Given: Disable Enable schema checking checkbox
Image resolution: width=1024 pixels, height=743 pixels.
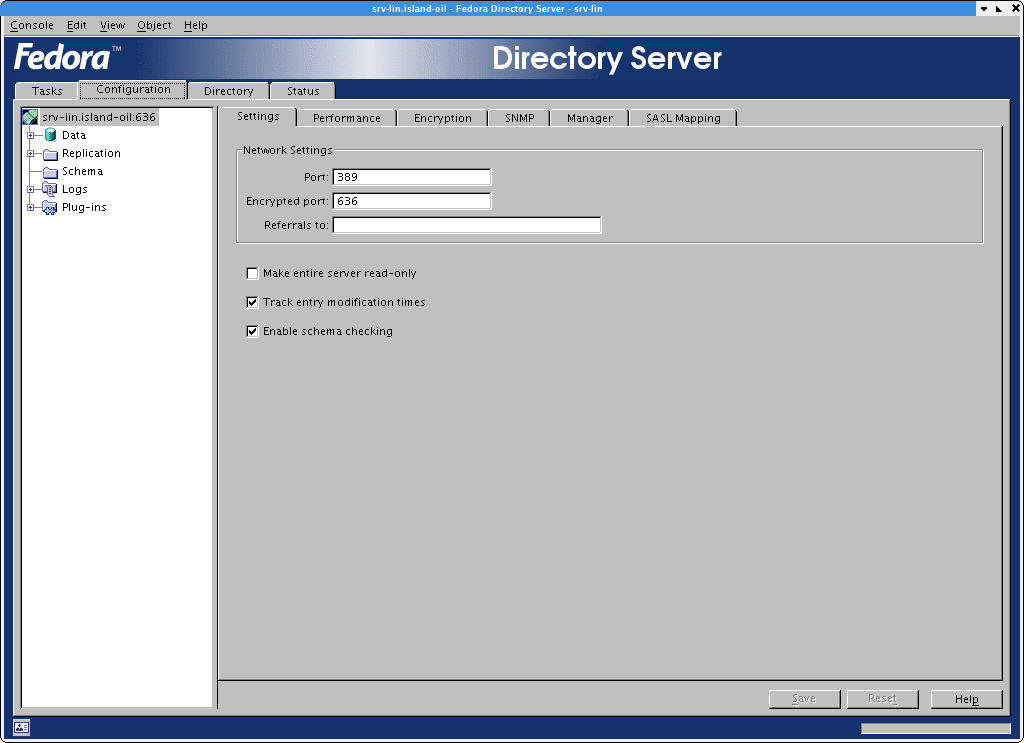Looking at the screenshot, I should click(x=252, y=331).
